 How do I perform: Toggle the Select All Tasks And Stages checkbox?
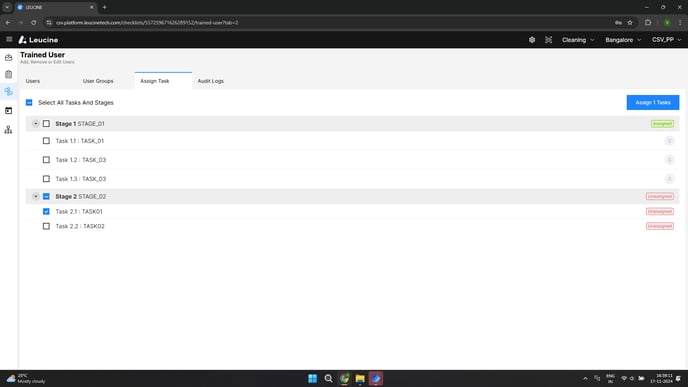[29, 102]
